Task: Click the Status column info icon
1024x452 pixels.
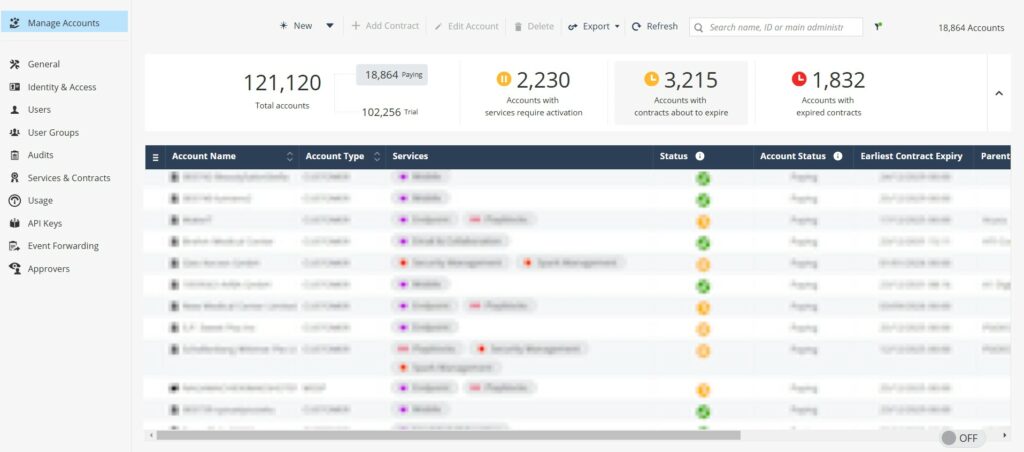Action: pyautogui.click(x=700, y=156)
